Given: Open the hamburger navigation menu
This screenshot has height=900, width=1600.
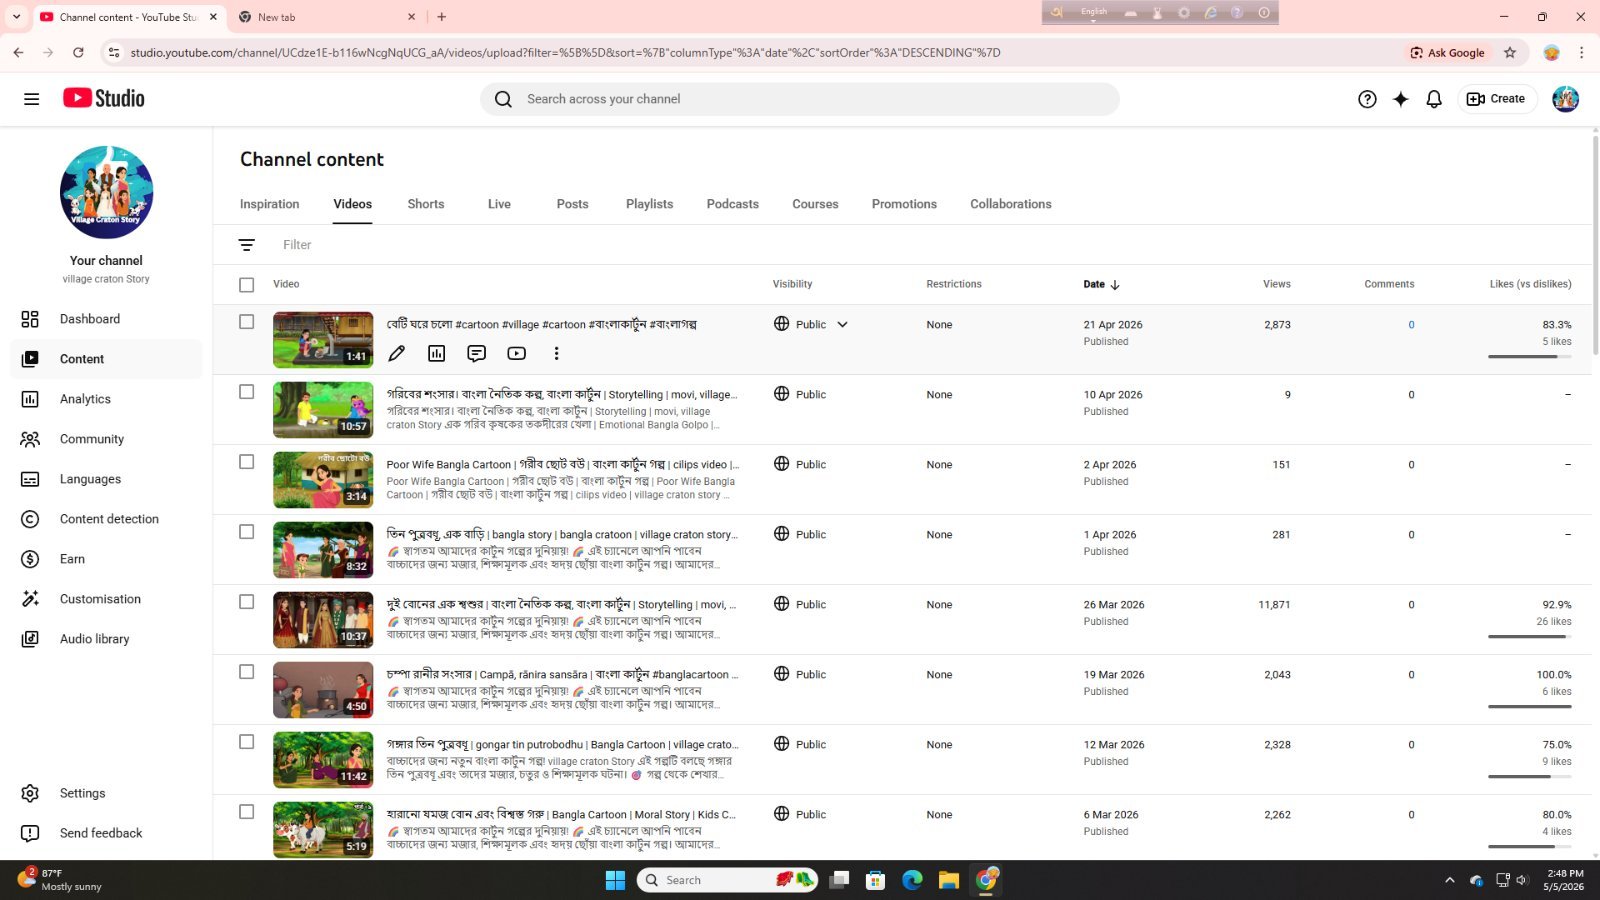Looking at the screenshot, I should coord(32,99).
